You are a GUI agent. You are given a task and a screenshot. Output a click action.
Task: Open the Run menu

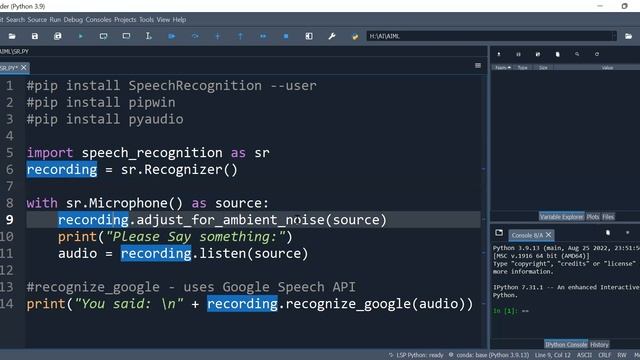[x=55, y=20]
